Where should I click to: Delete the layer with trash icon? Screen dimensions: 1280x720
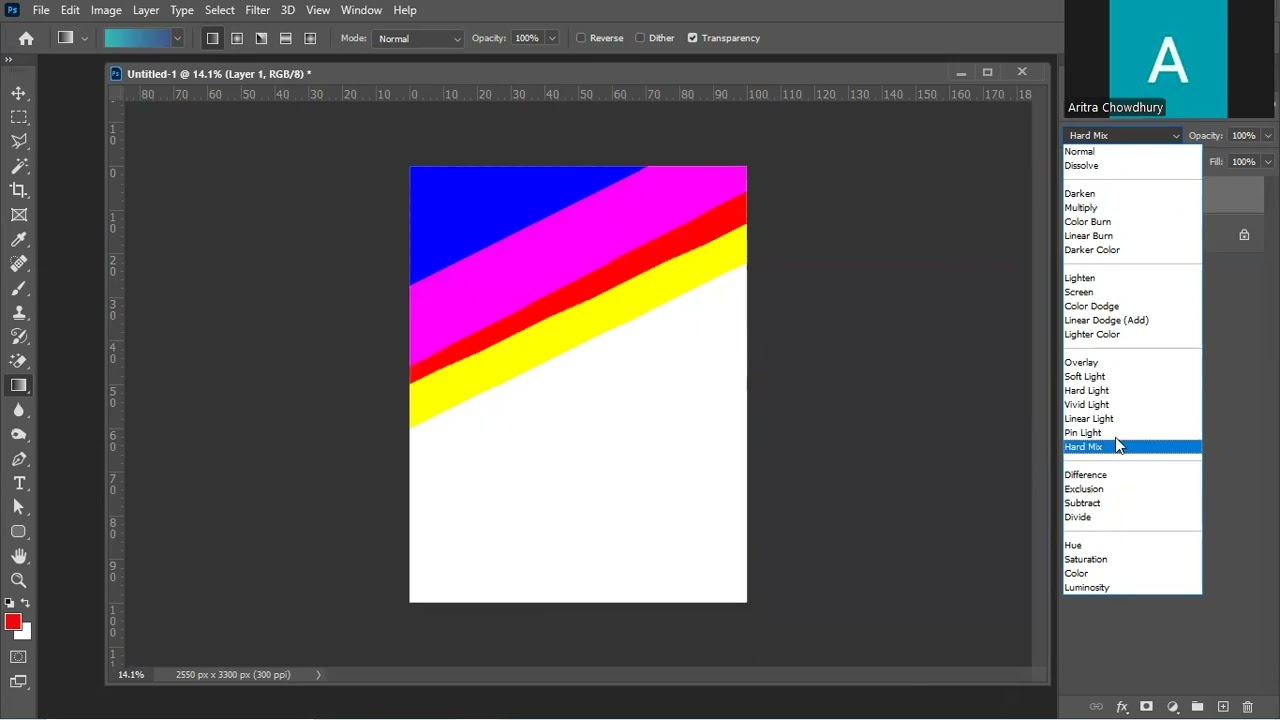coord(1247,707)
